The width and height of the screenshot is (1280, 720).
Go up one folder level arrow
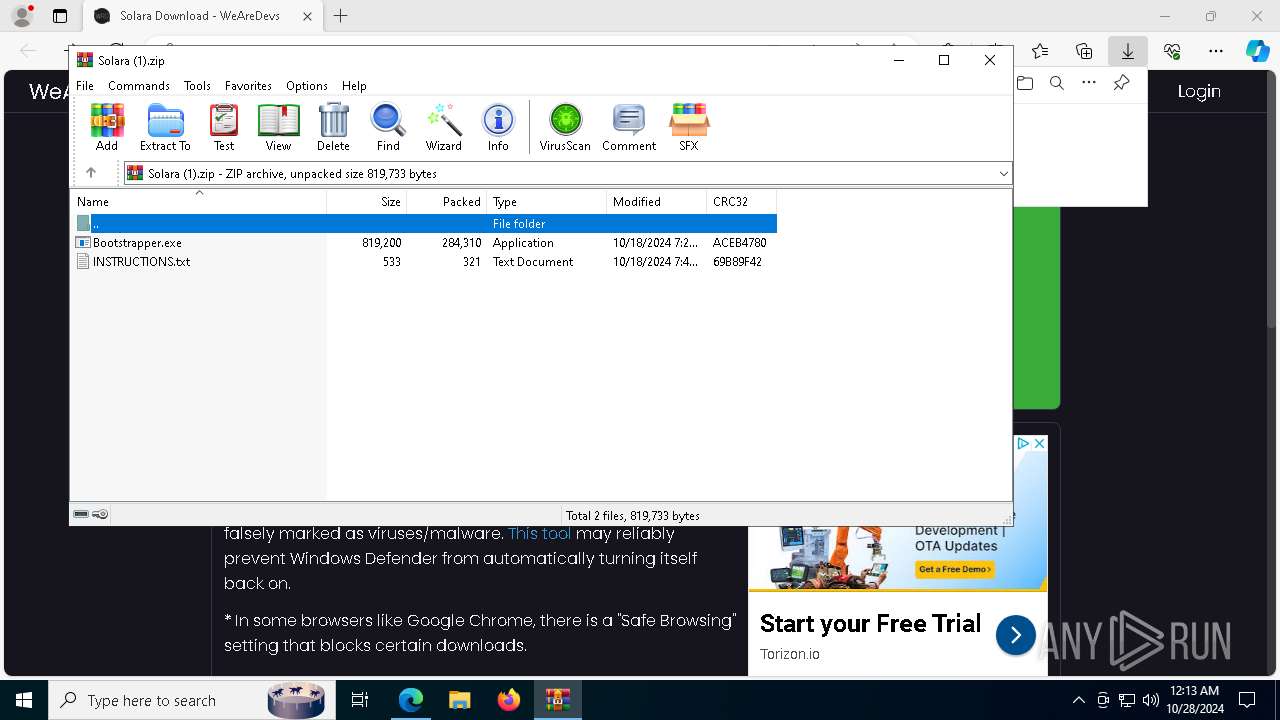91,173
